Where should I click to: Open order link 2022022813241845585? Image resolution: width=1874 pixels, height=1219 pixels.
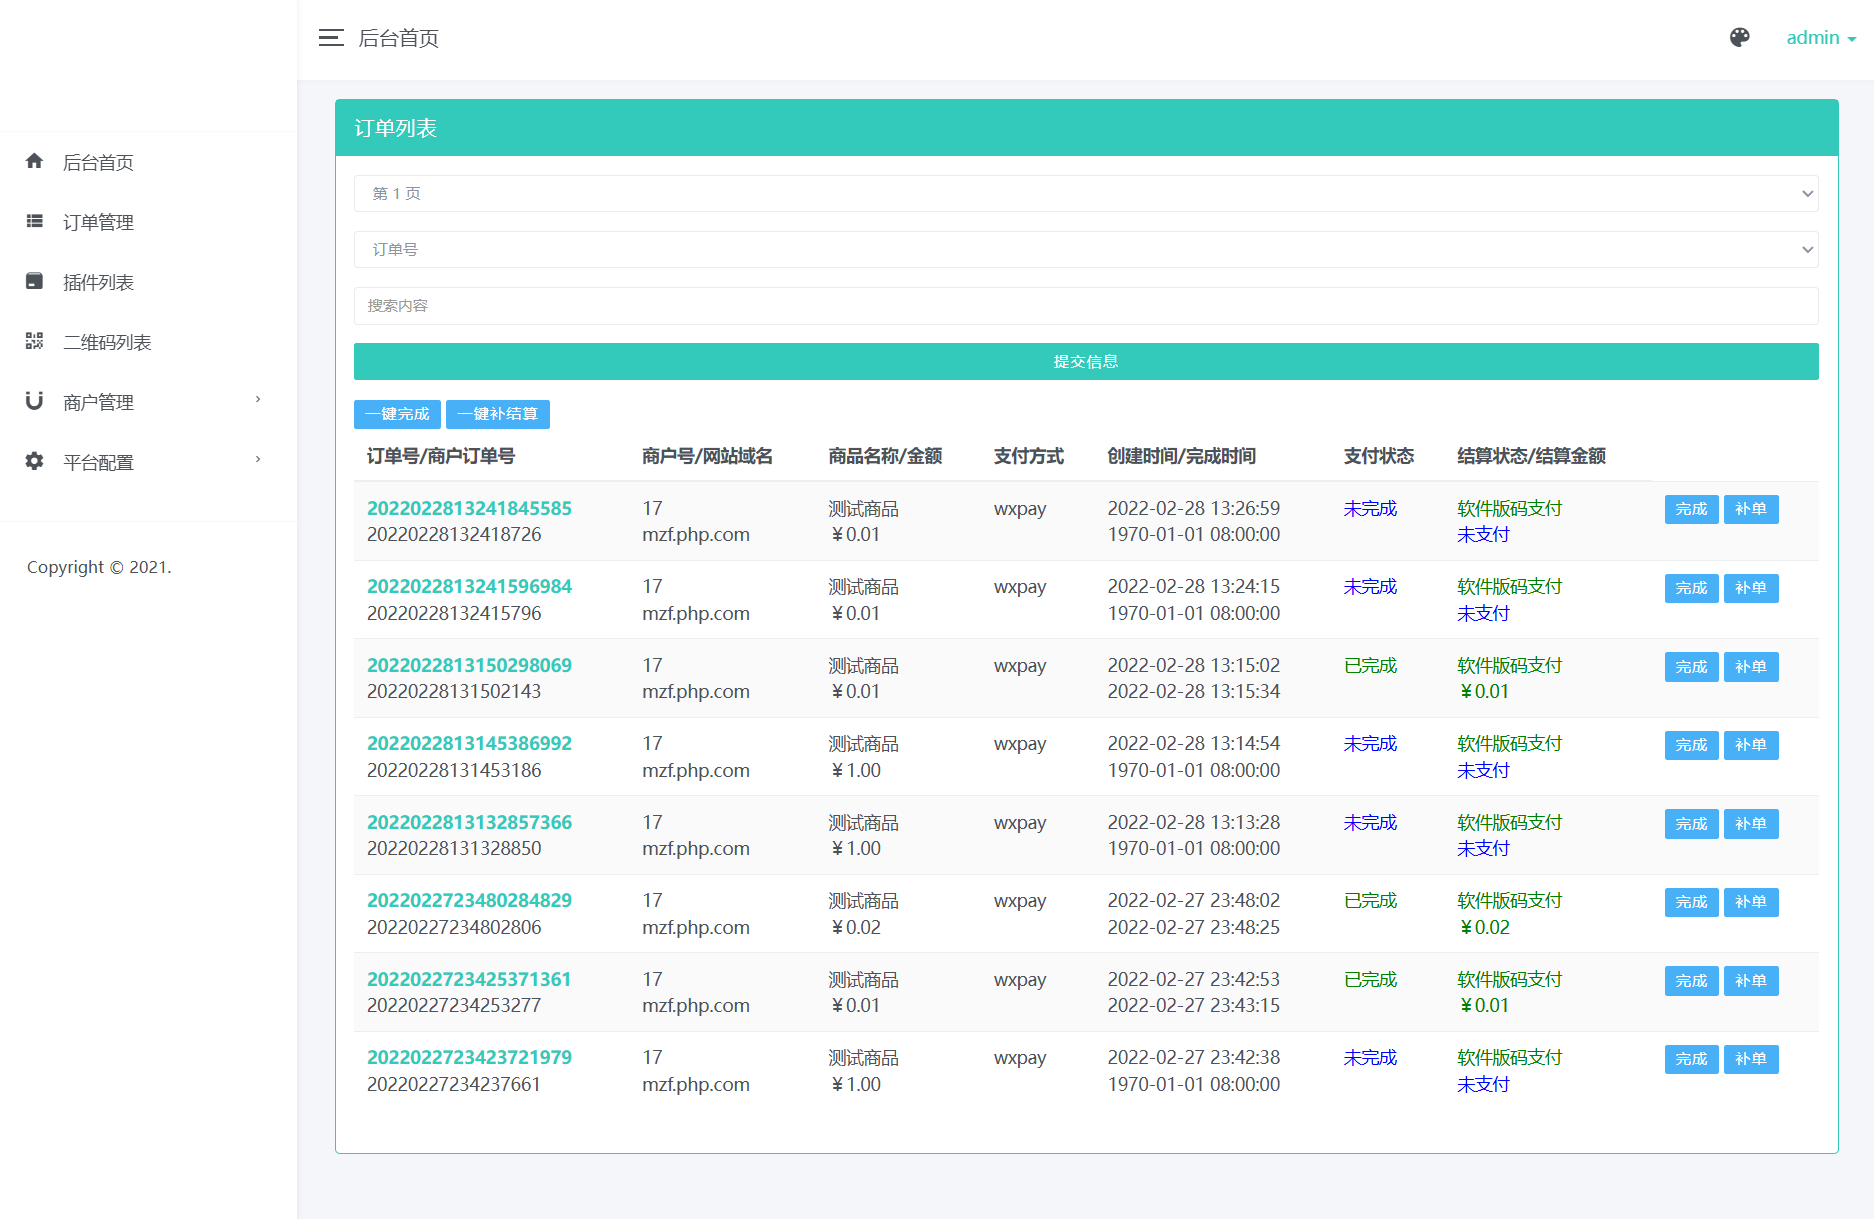pyautogui.click(x=469, y=508)
